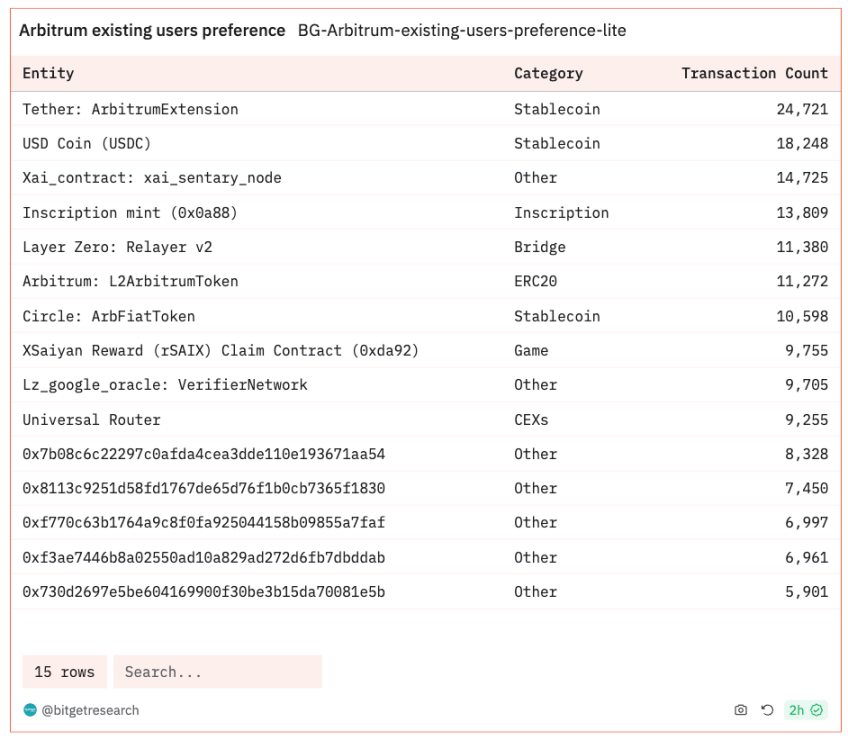
Task: Click the Universal Router entity cell
Action: click(91, 420)
